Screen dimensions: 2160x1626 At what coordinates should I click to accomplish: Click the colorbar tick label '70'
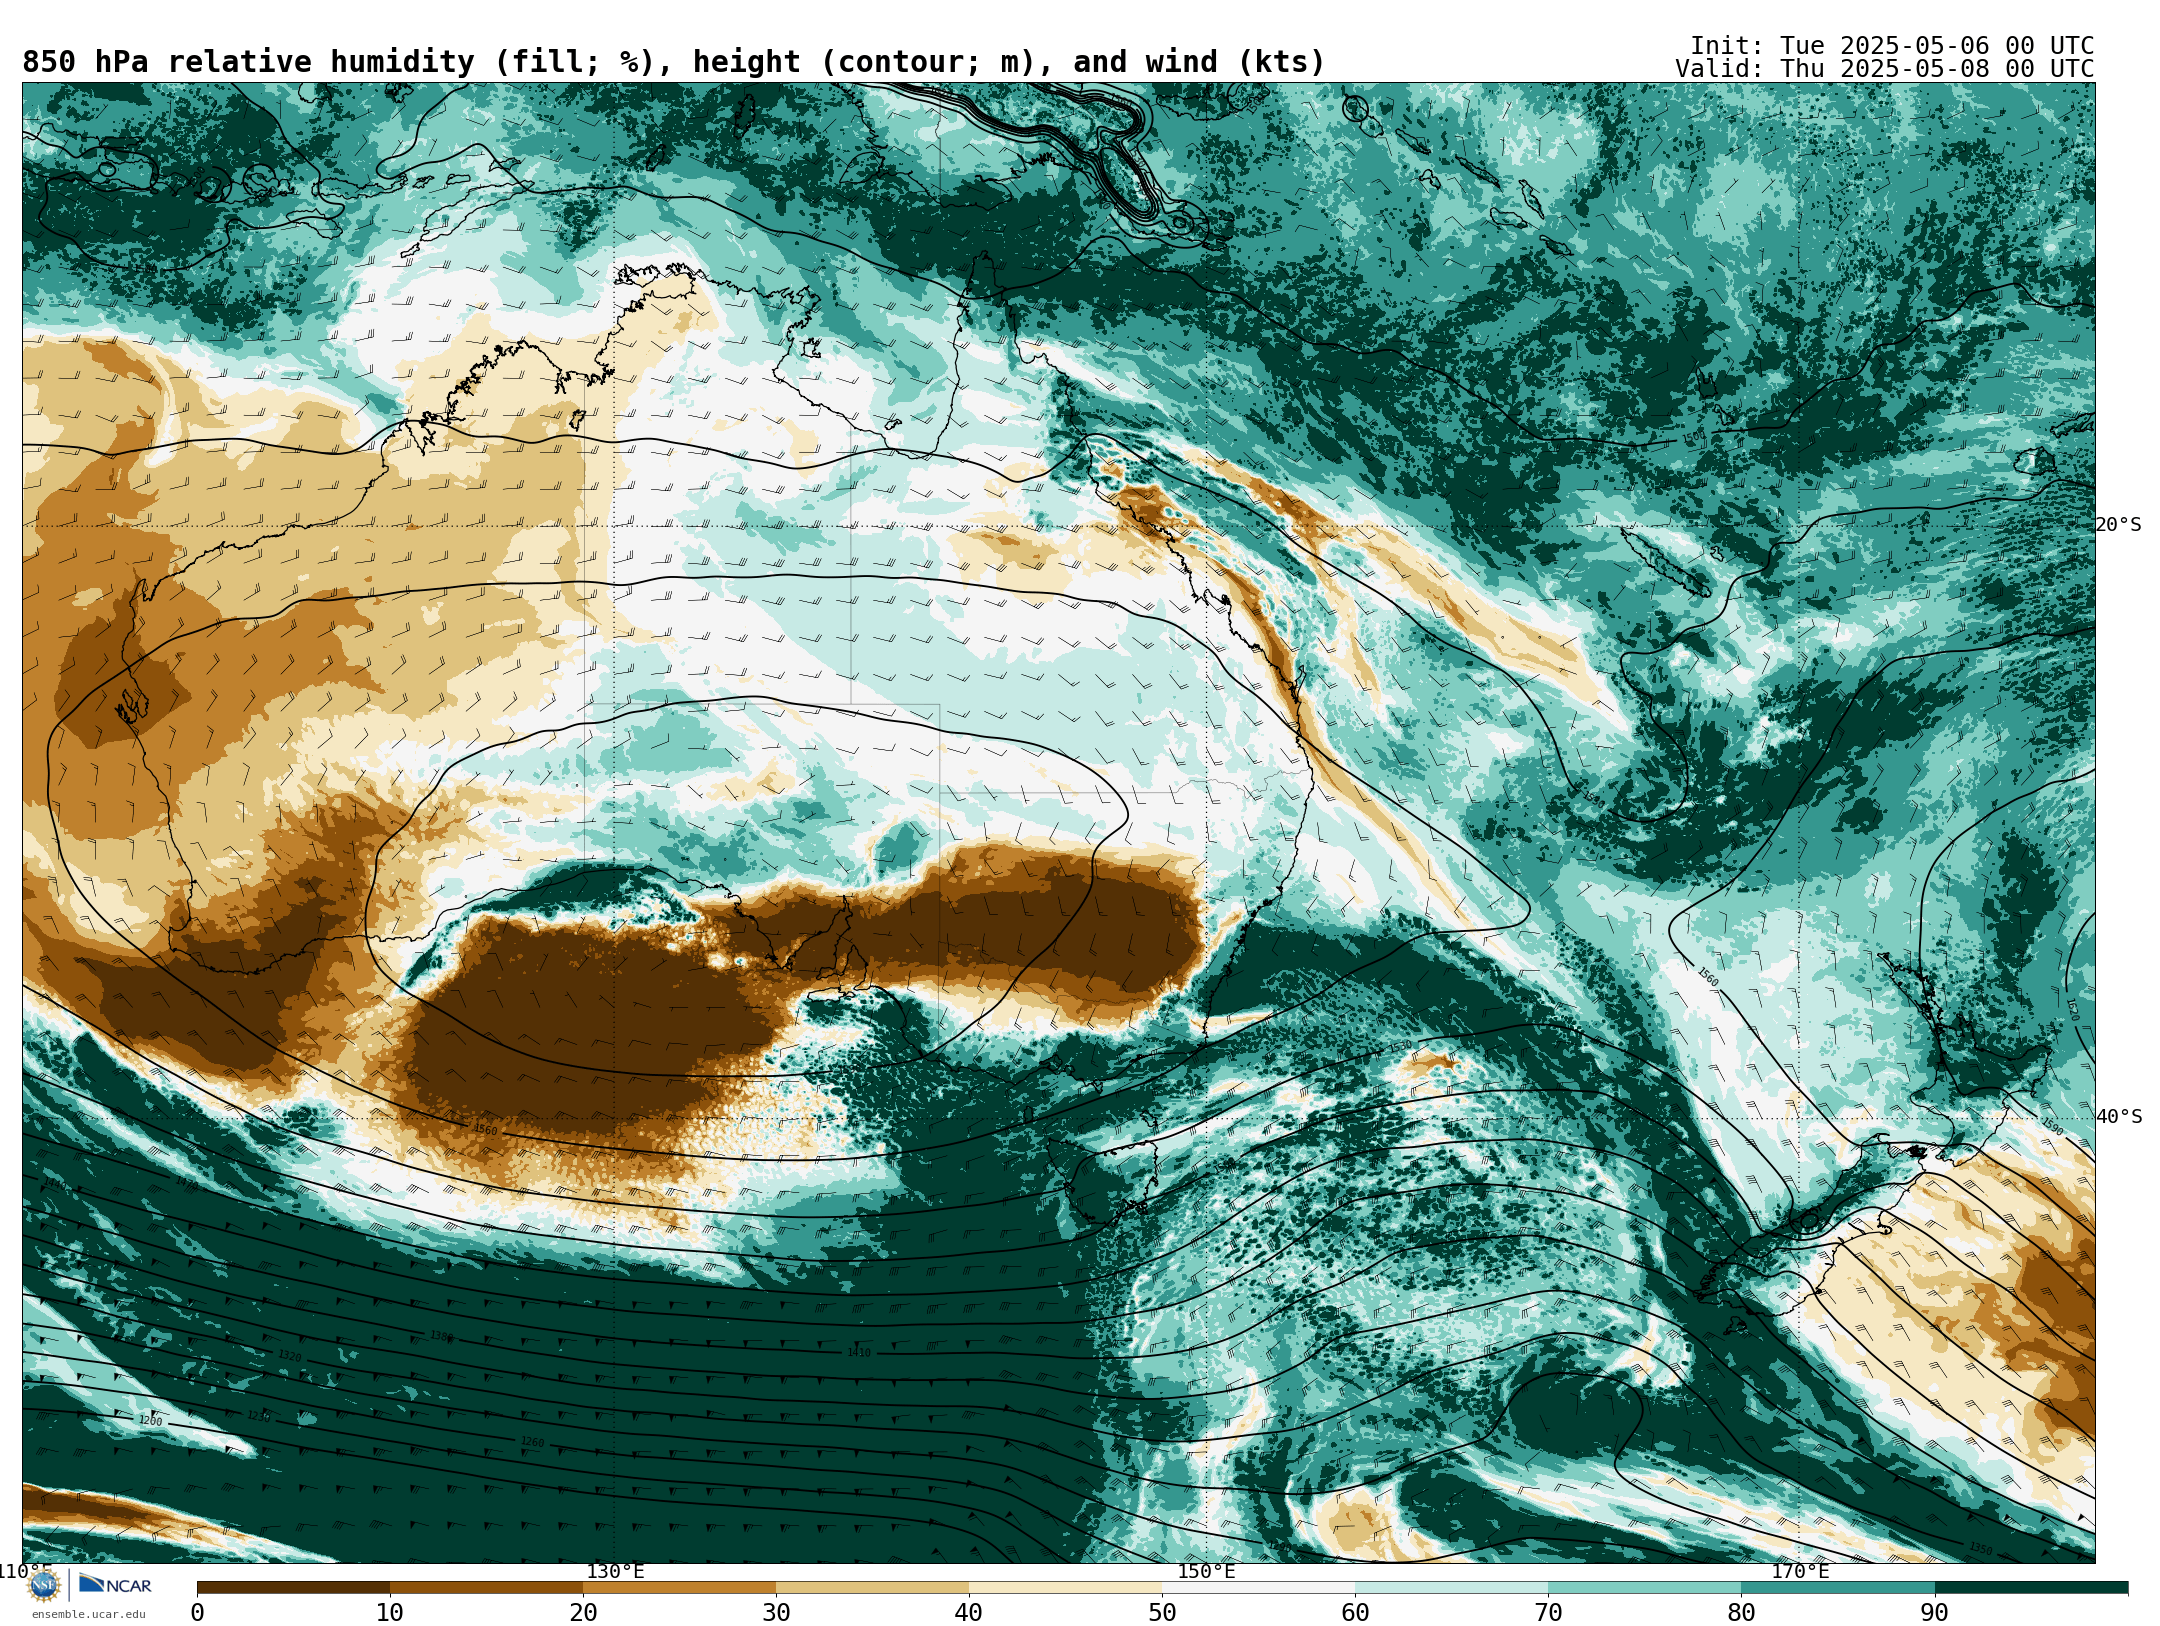point(1548,1613)
